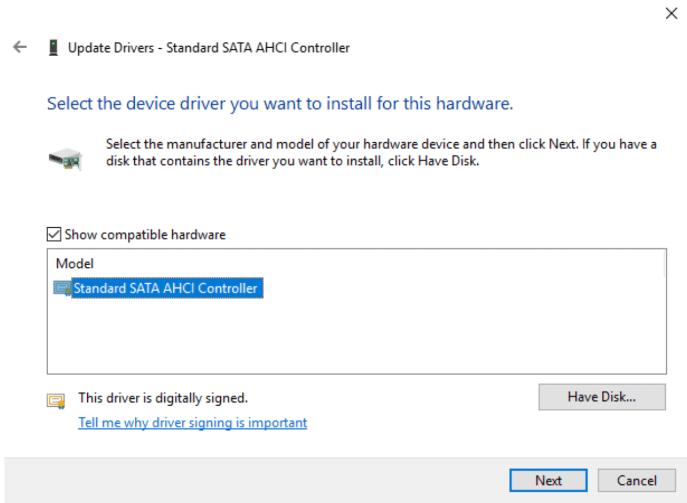Close the Update Drivers dialog with X

pos(669,16)
